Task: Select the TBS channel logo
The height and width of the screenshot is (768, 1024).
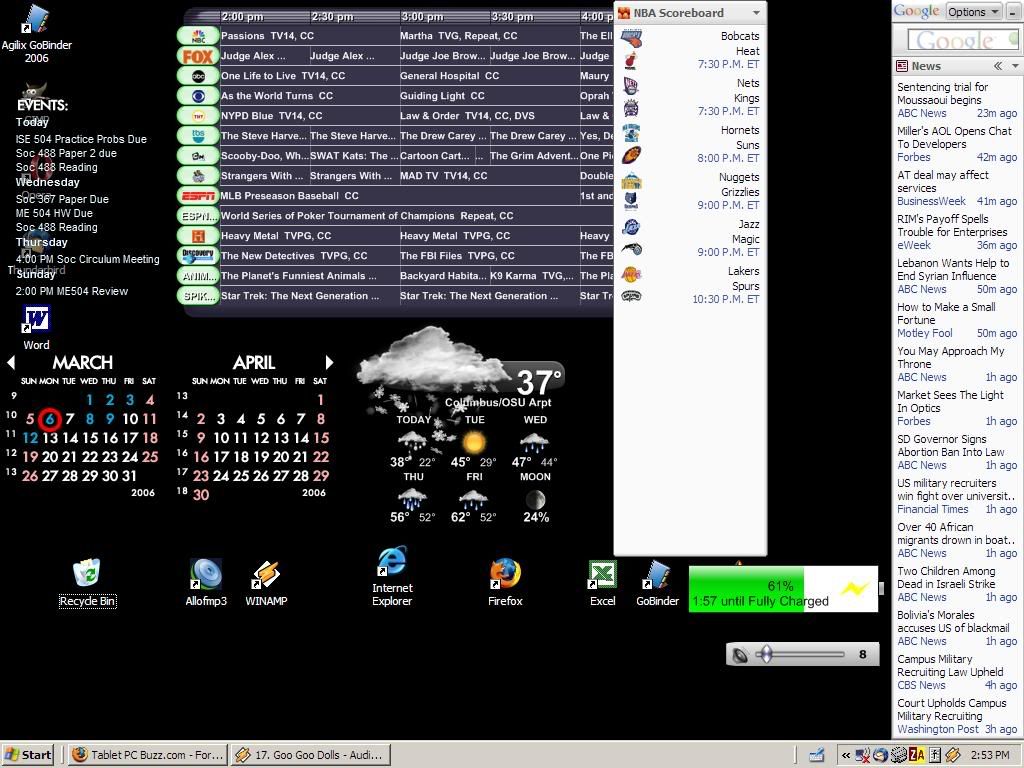Action: (198, 136)
